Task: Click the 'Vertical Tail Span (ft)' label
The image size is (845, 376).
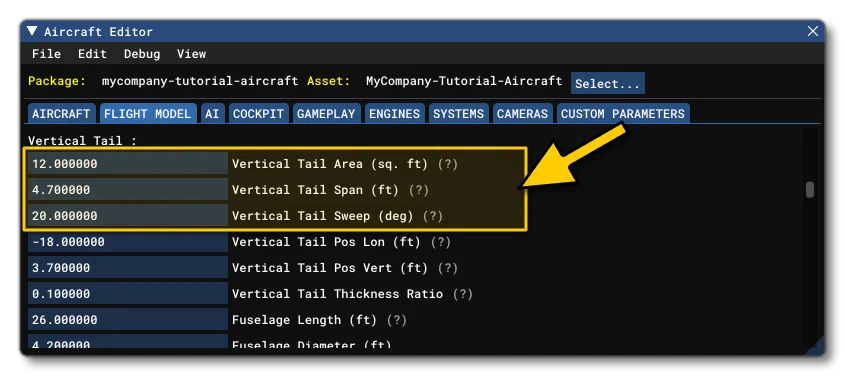Action: (x=315, y=190)
